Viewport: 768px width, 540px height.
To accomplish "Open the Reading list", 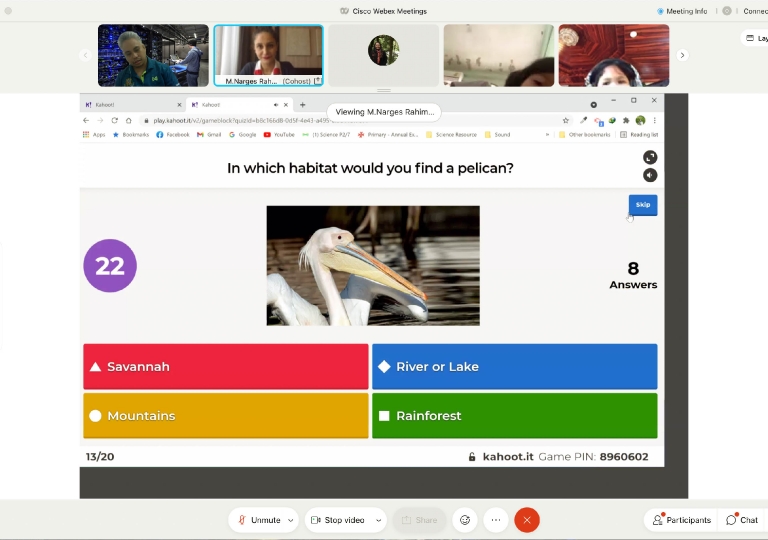I will (x=639, y=134).
